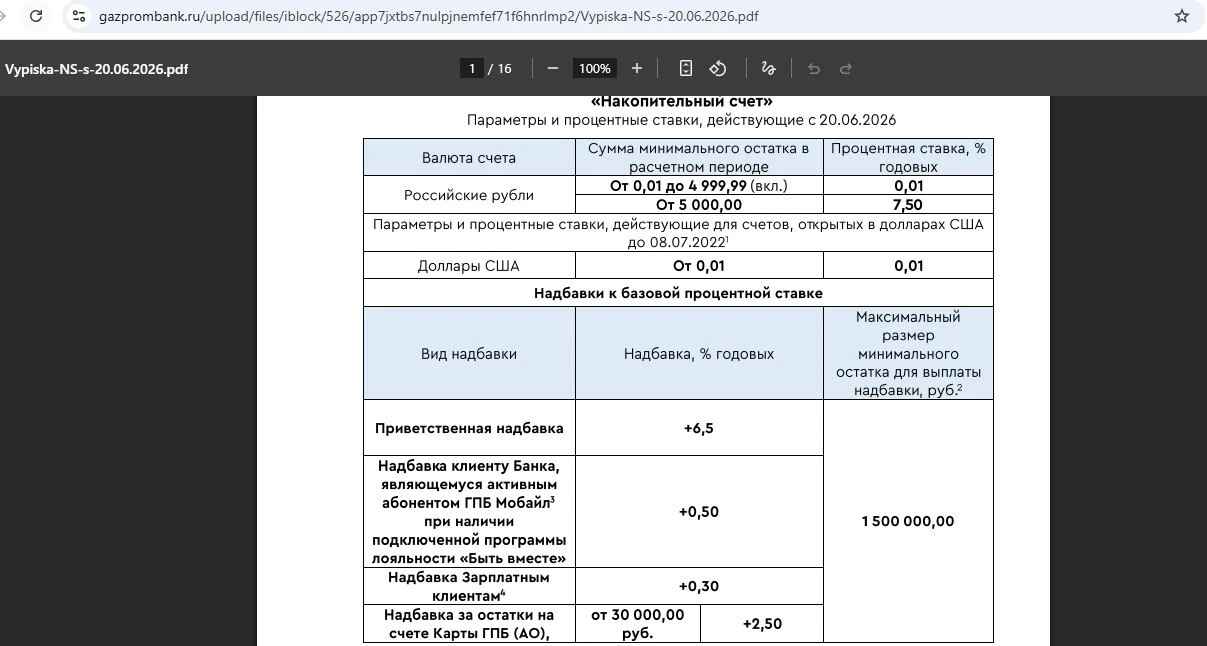
Task: Click the redo arrow in PDF toolbar
Action: tap(846, 68)
